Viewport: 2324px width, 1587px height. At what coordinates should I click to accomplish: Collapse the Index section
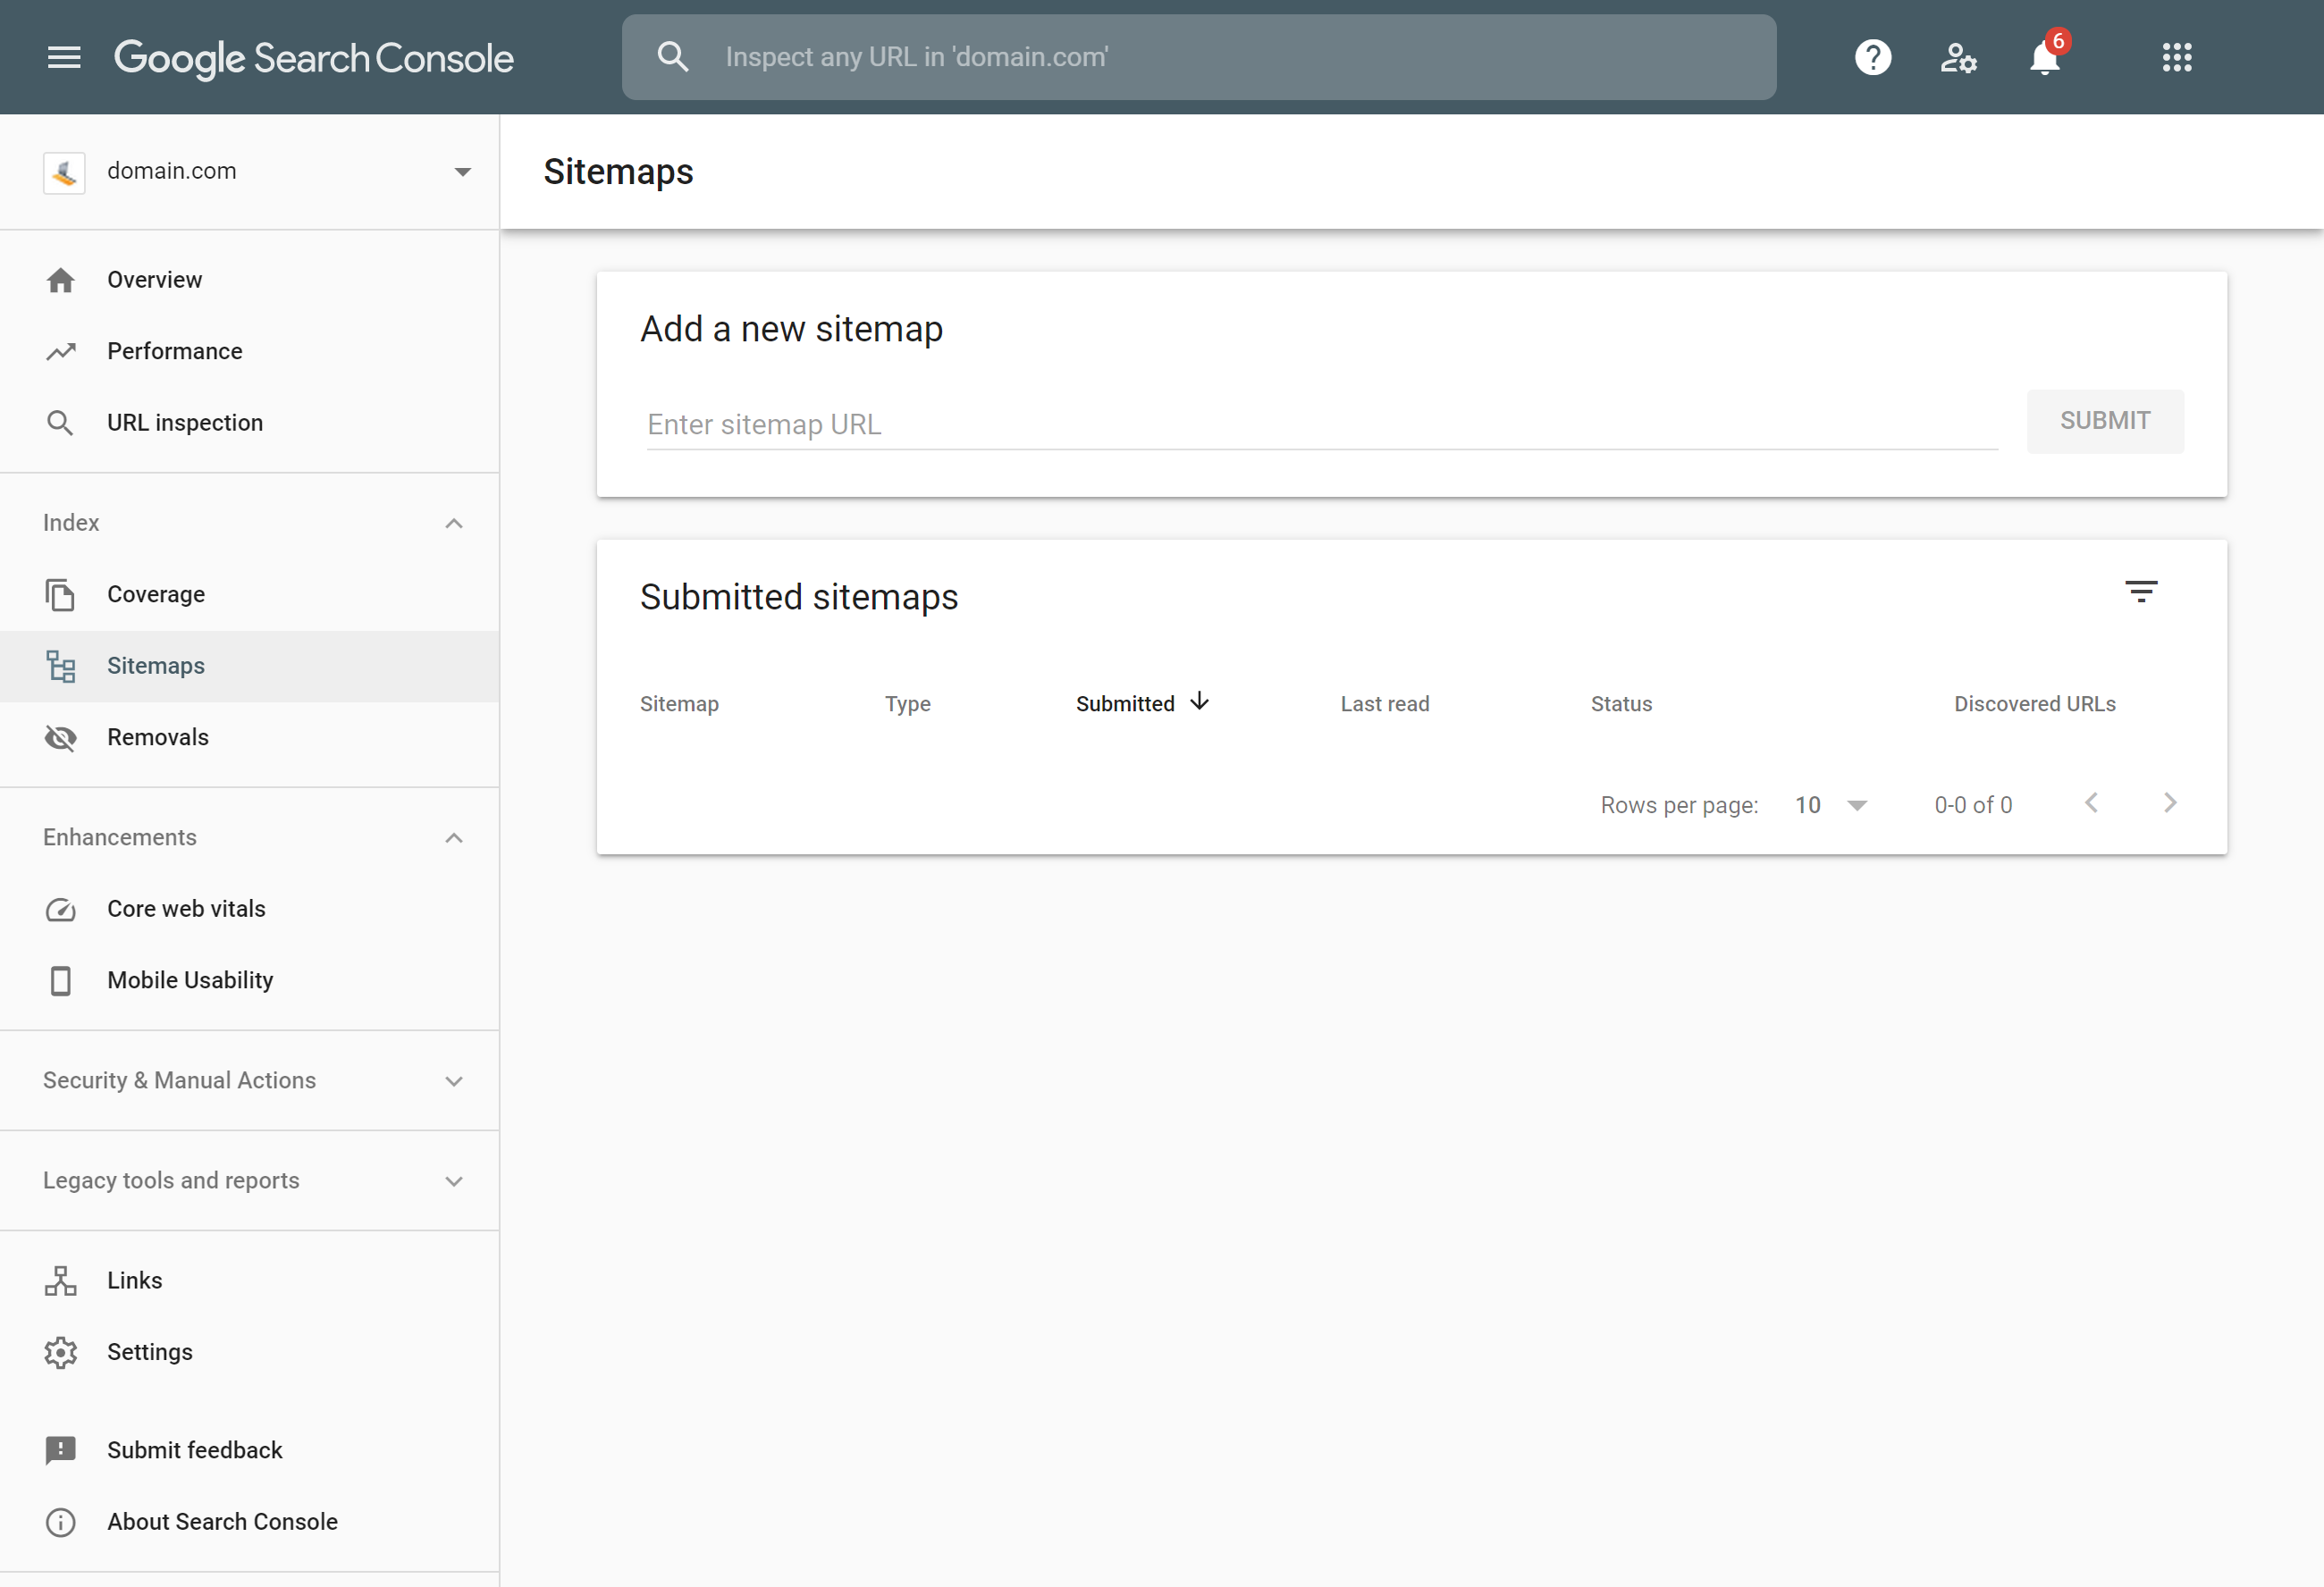pyautogui.click(x=458, y=521)
